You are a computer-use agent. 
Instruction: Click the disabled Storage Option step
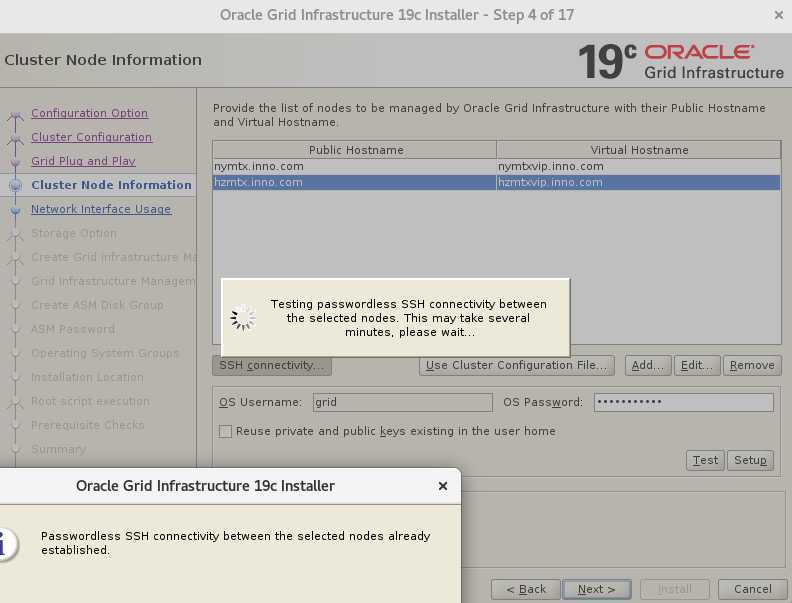click(x=74, y=233)
